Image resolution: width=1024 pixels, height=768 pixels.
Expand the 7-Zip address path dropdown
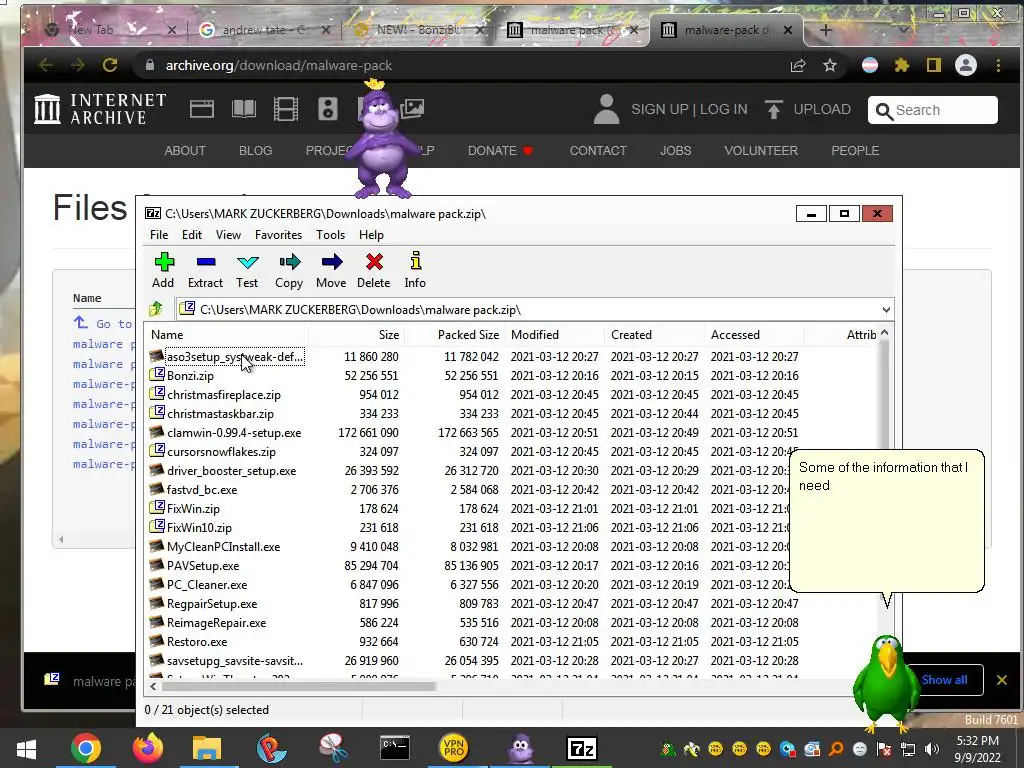tap(886, 310)
